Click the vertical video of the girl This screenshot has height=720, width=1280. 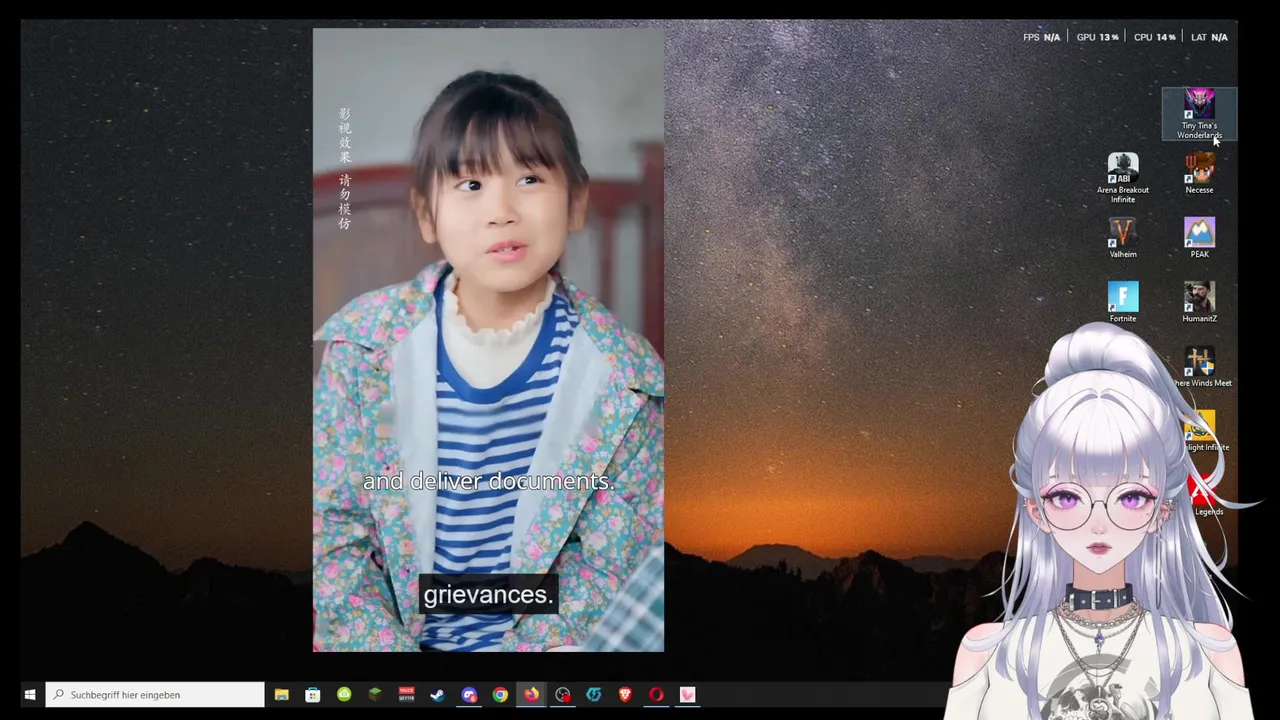click(488, 340)
